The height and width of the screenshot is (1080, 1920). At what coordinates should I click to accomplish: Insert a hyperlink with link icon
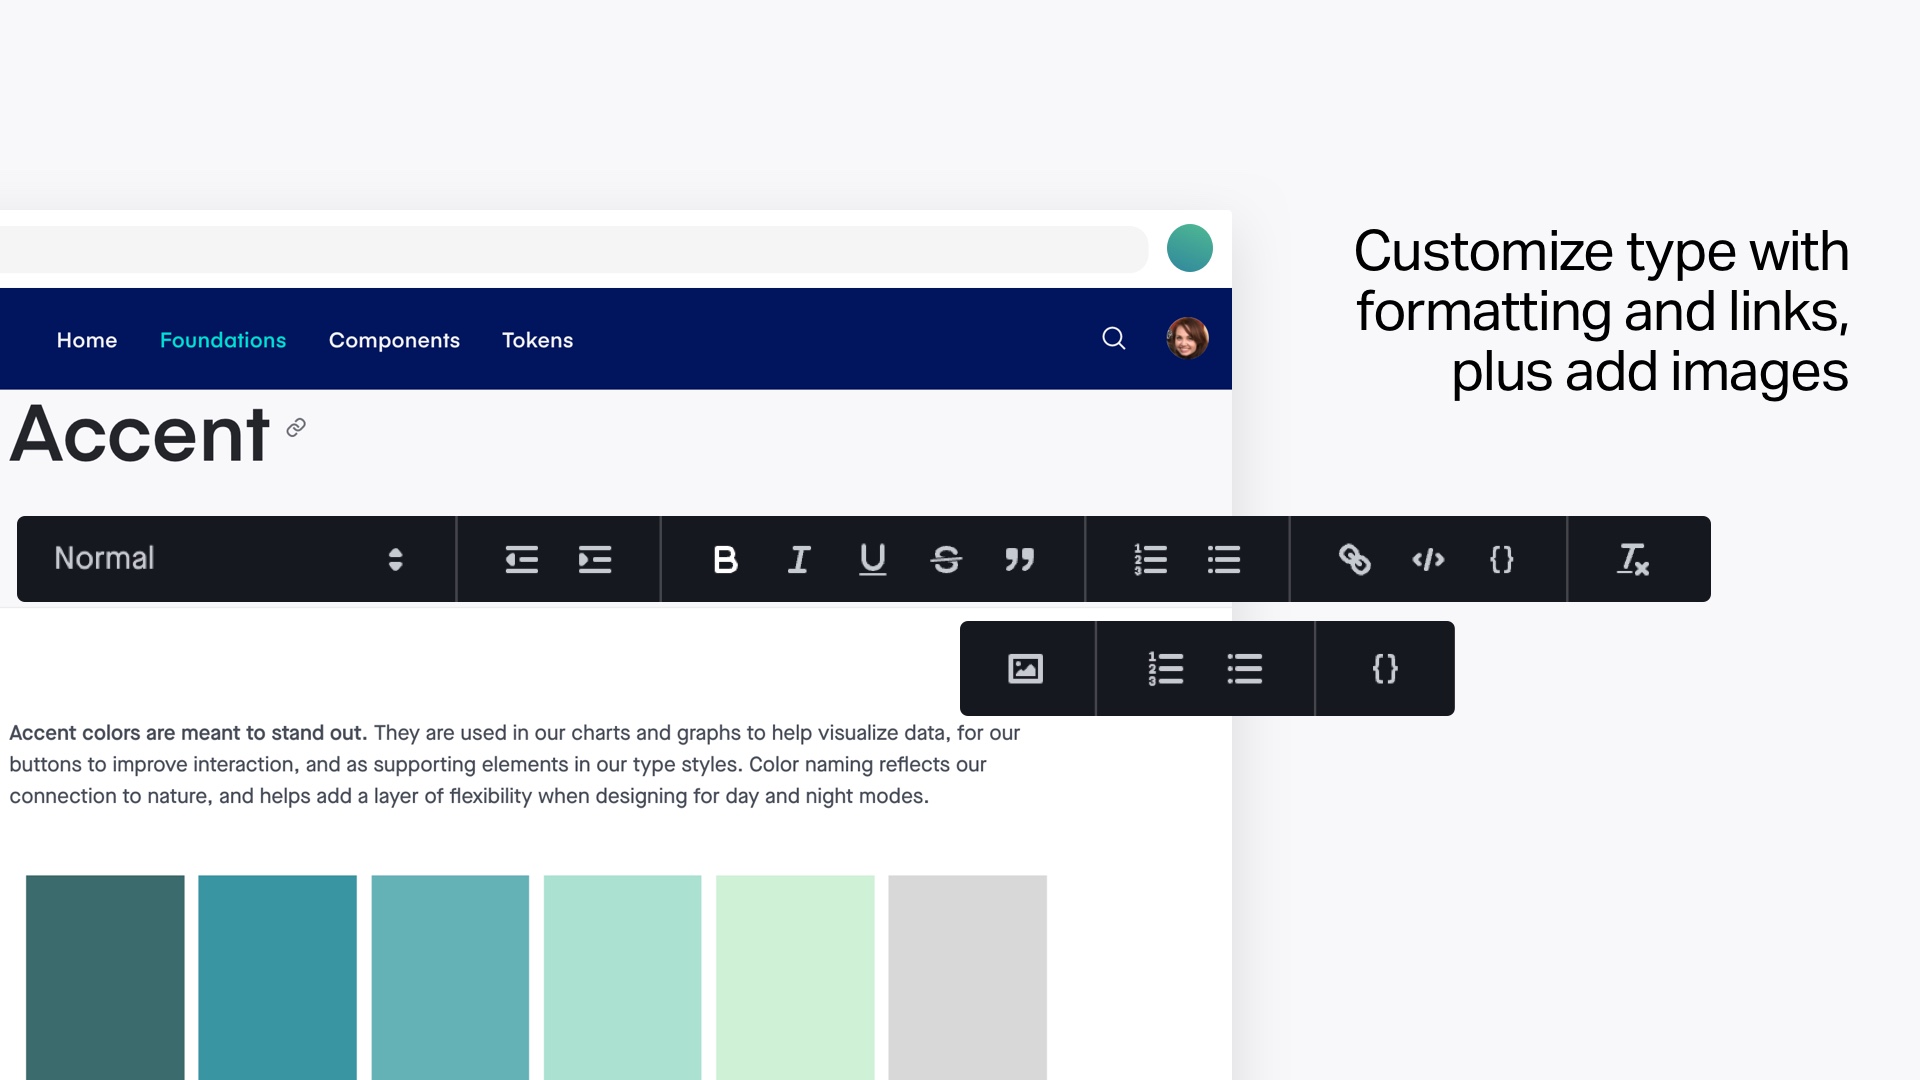pyautogui.click(x=1354, y=559)
